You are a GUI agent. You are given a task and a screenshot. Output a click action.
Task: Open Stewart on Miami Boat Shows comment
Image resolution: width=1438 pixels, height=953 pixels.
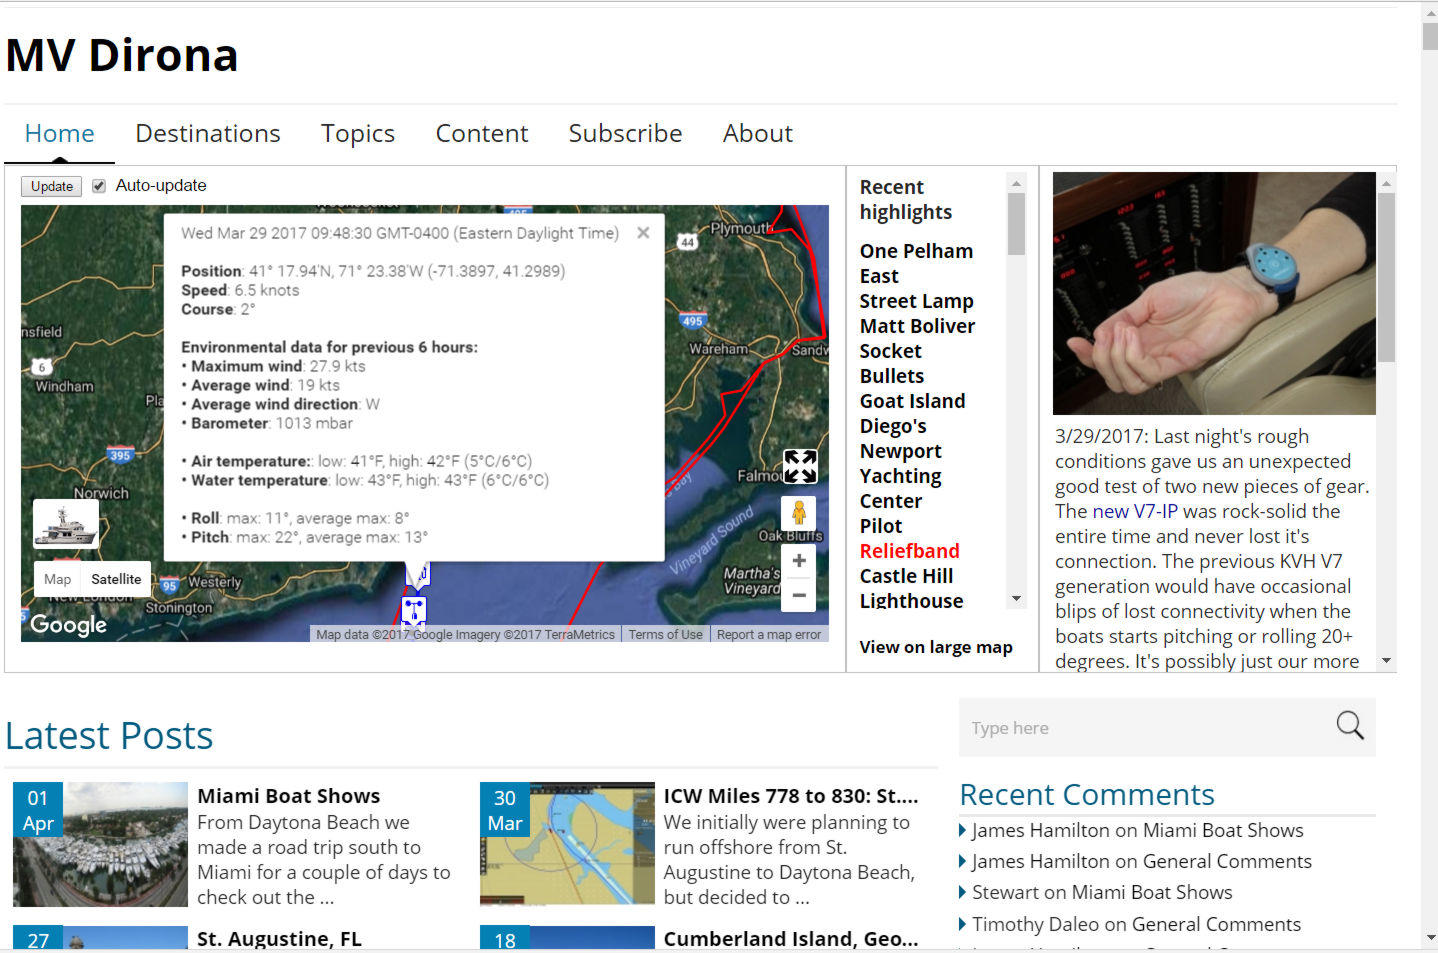coord(1102,892)
